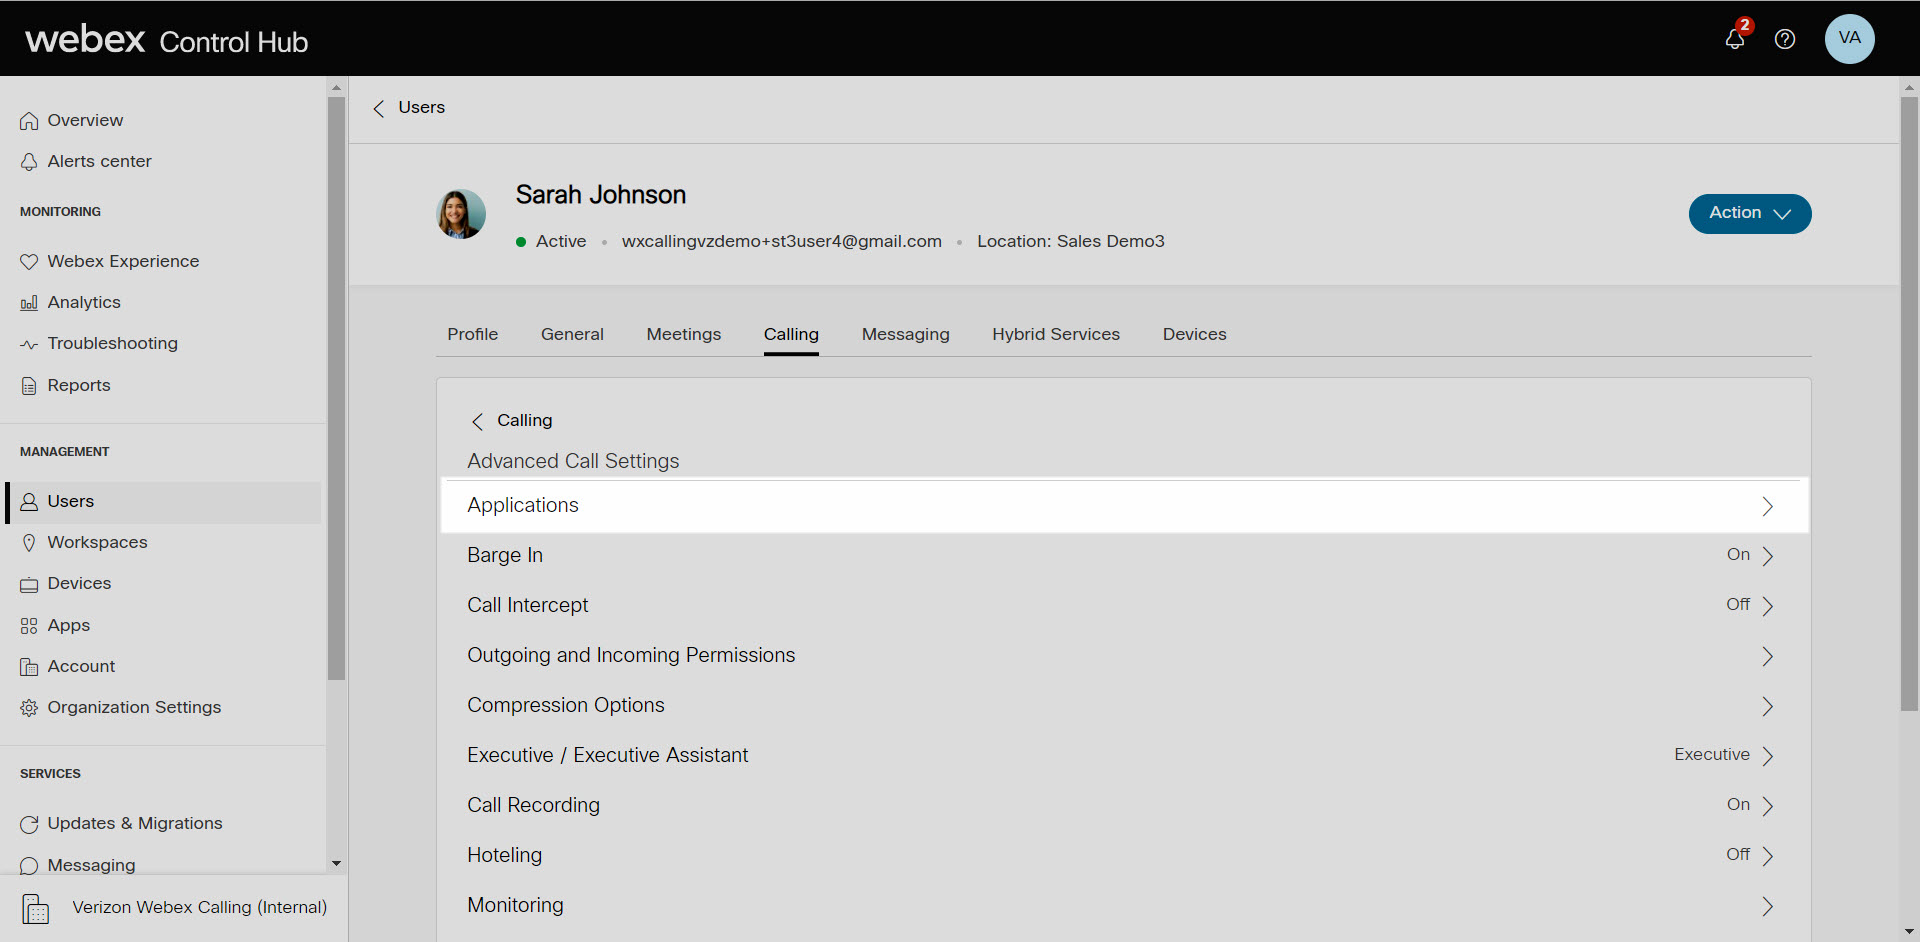Open the Analytics section from the sidebar
Screen dimensions: 1920x942
pyautogui.click(x=84, y=302)
